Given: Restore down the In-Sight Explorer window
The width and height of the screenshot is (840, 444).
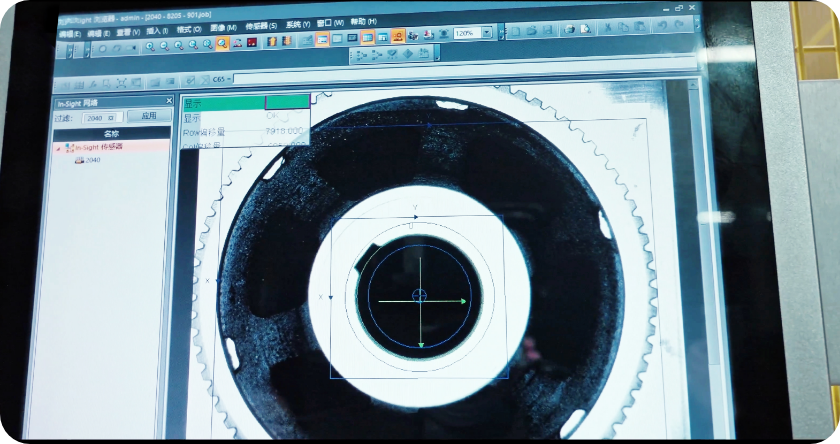Looking at the screenshot, I should 679,9.
